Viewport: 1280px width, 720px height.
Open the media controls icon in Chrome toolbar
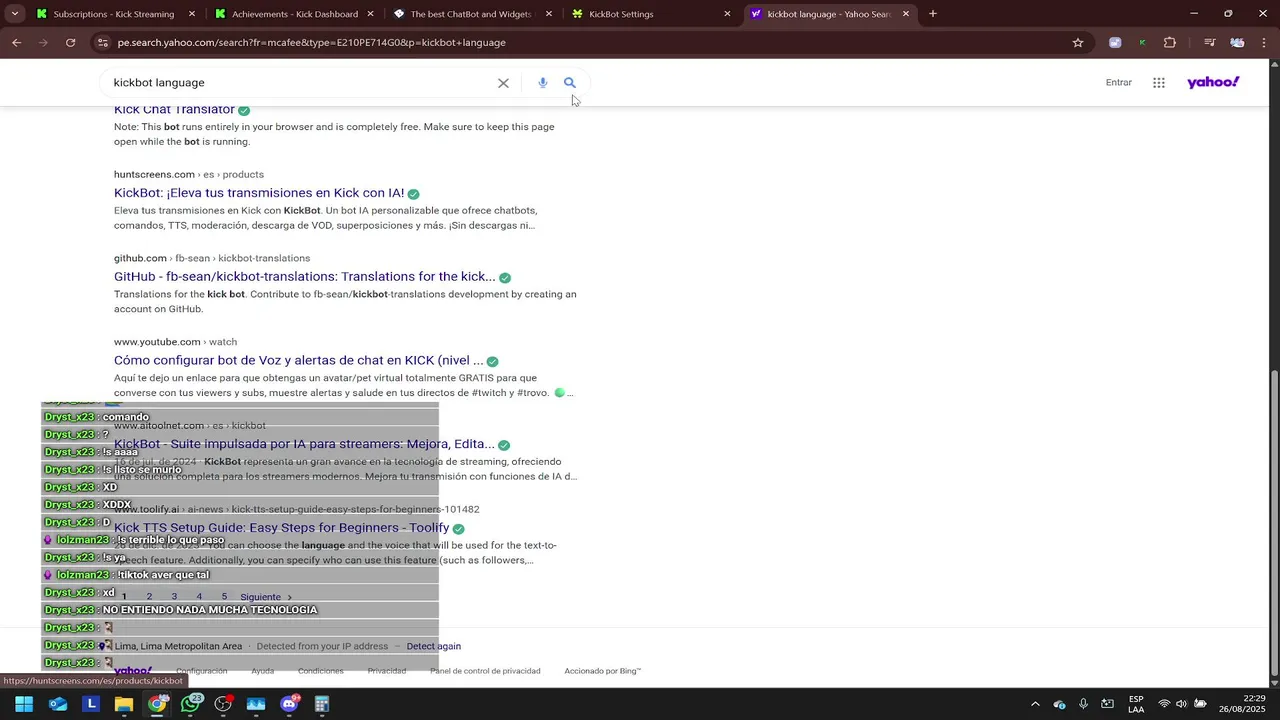tap(1209, 43)
